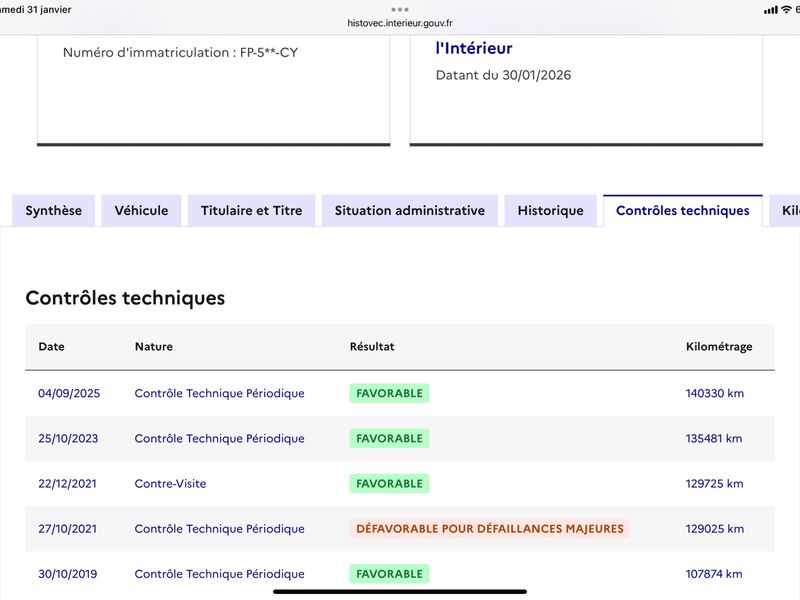
Task: Open the Véhicule tab
Action: 141,211
